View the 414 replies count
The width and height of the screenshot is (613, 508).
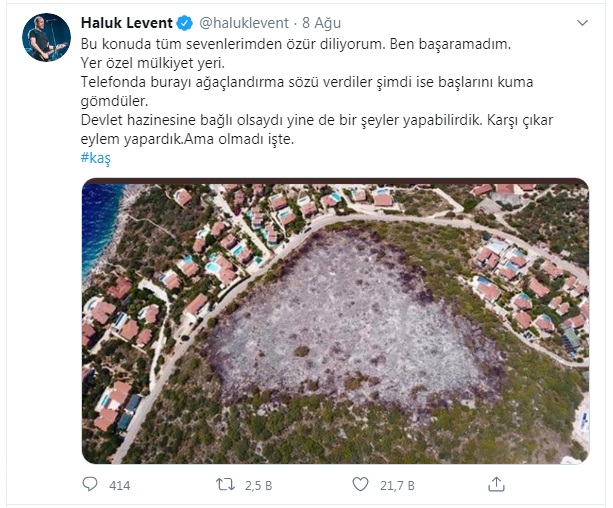(x=120, y=485)
